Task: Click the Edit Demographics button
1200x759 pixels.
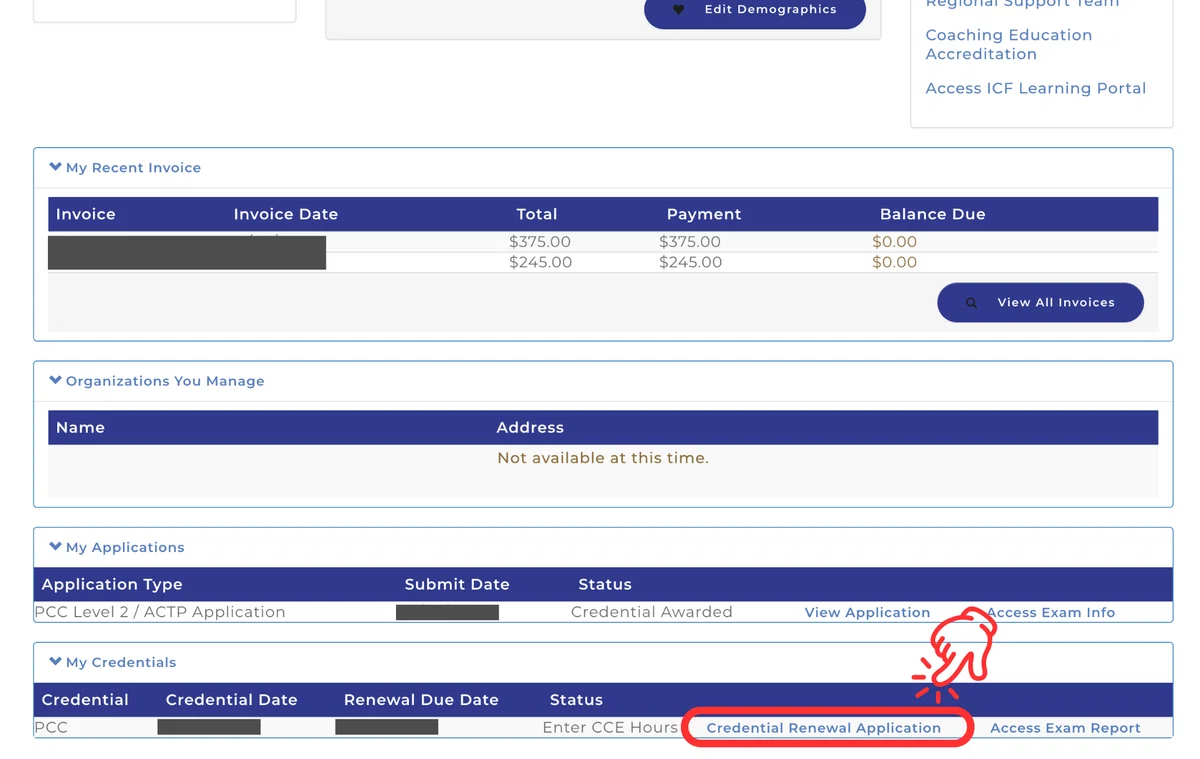Action: coord(755,10)
